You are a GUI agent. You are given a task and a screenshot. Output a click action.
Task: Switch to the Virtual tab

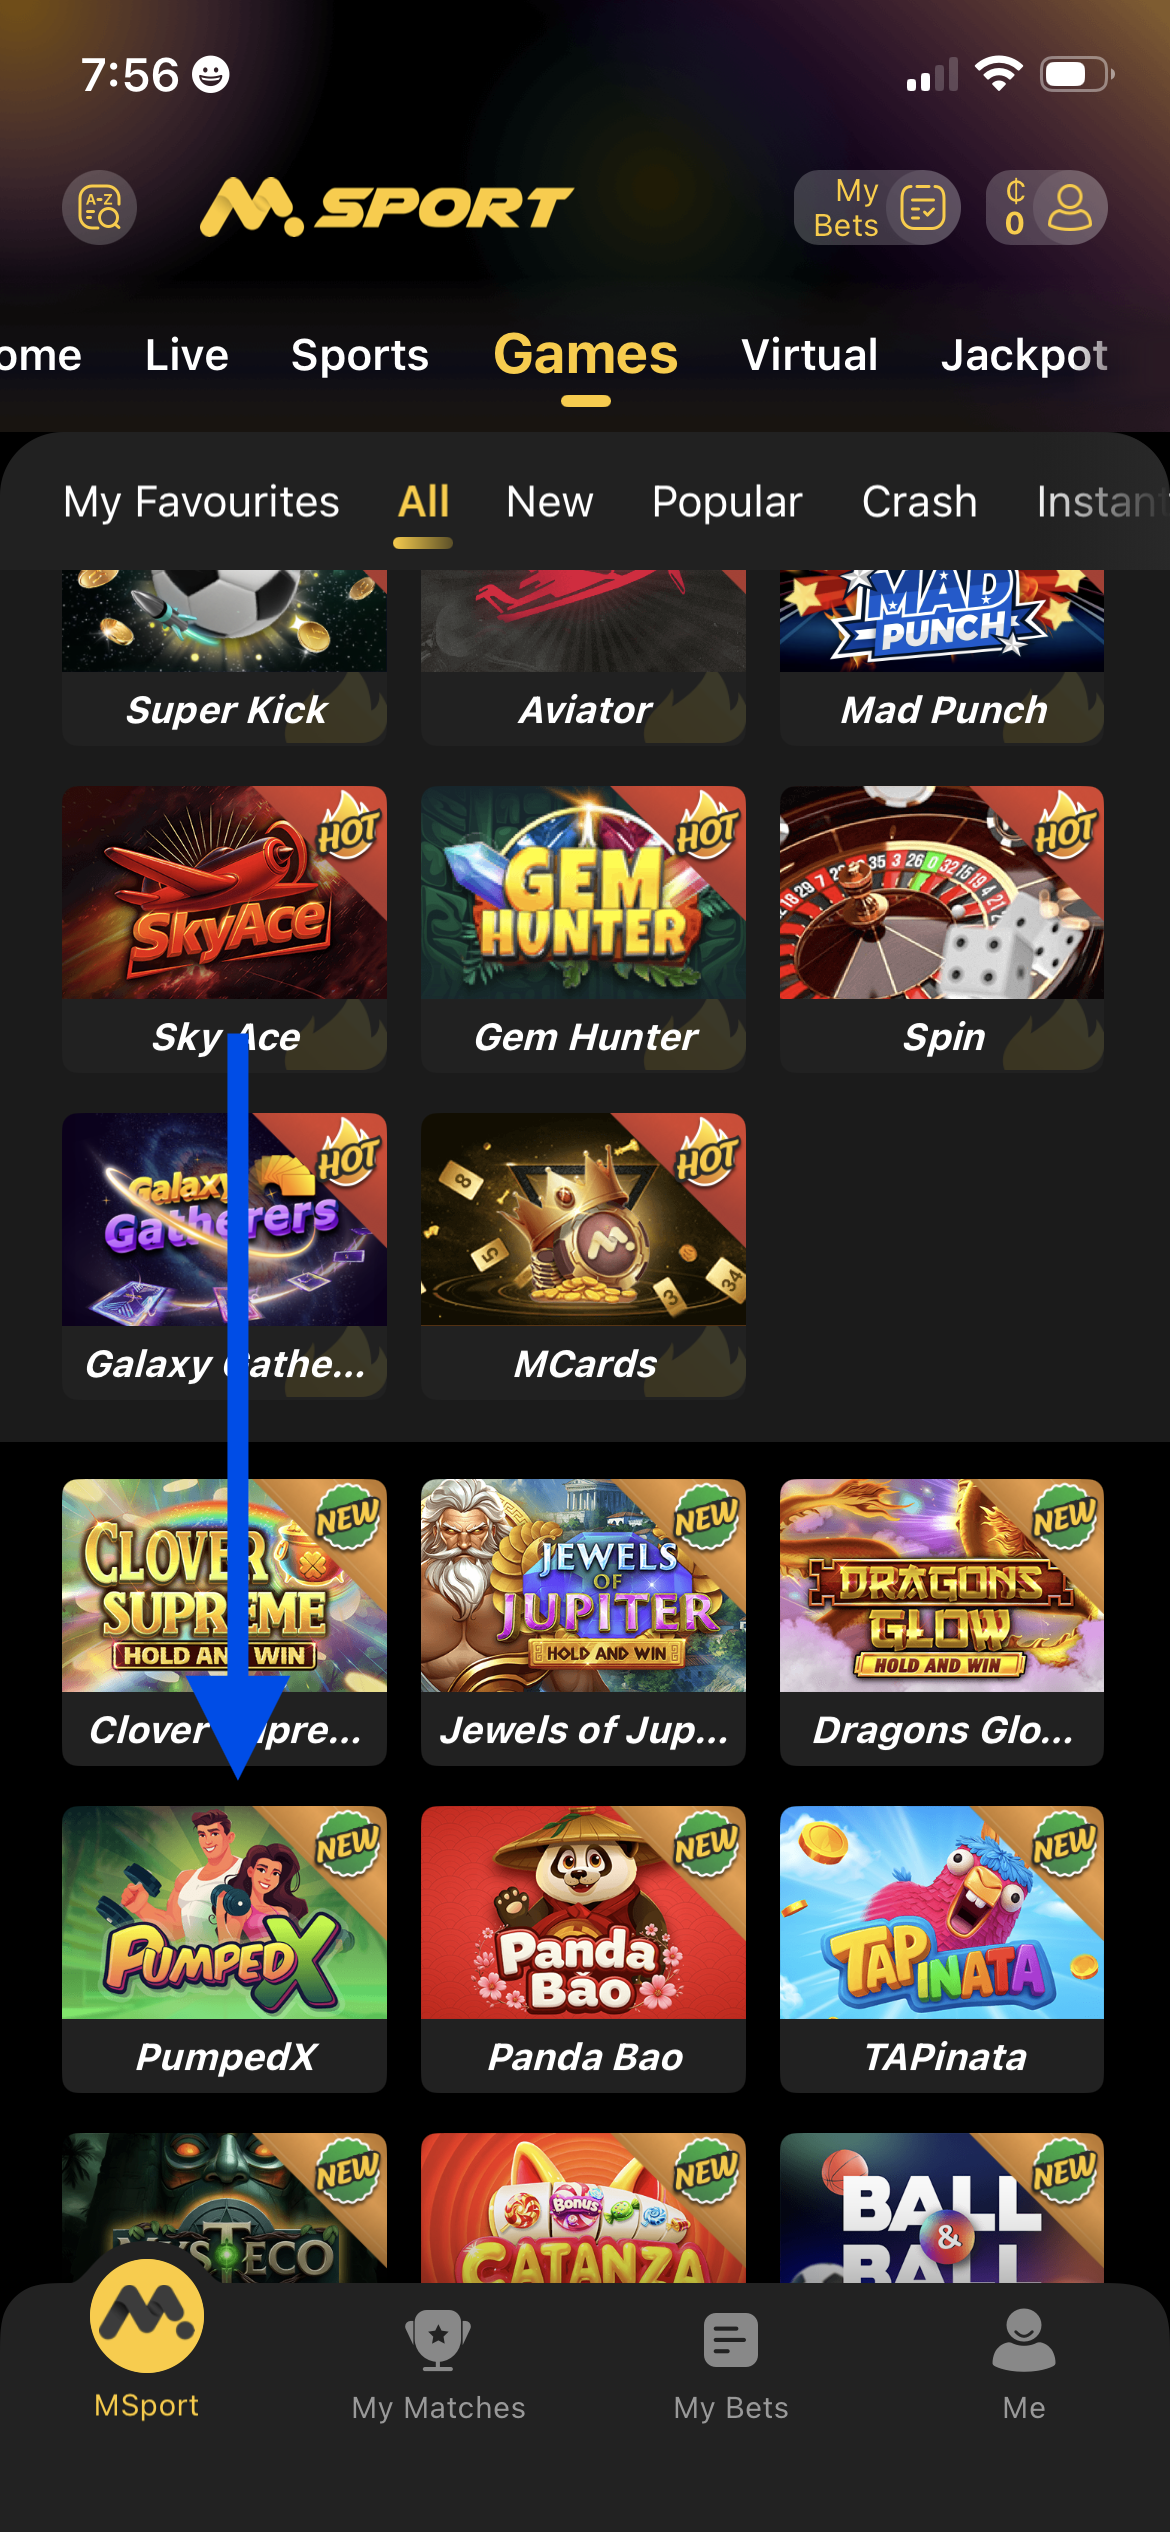point(810,356)
